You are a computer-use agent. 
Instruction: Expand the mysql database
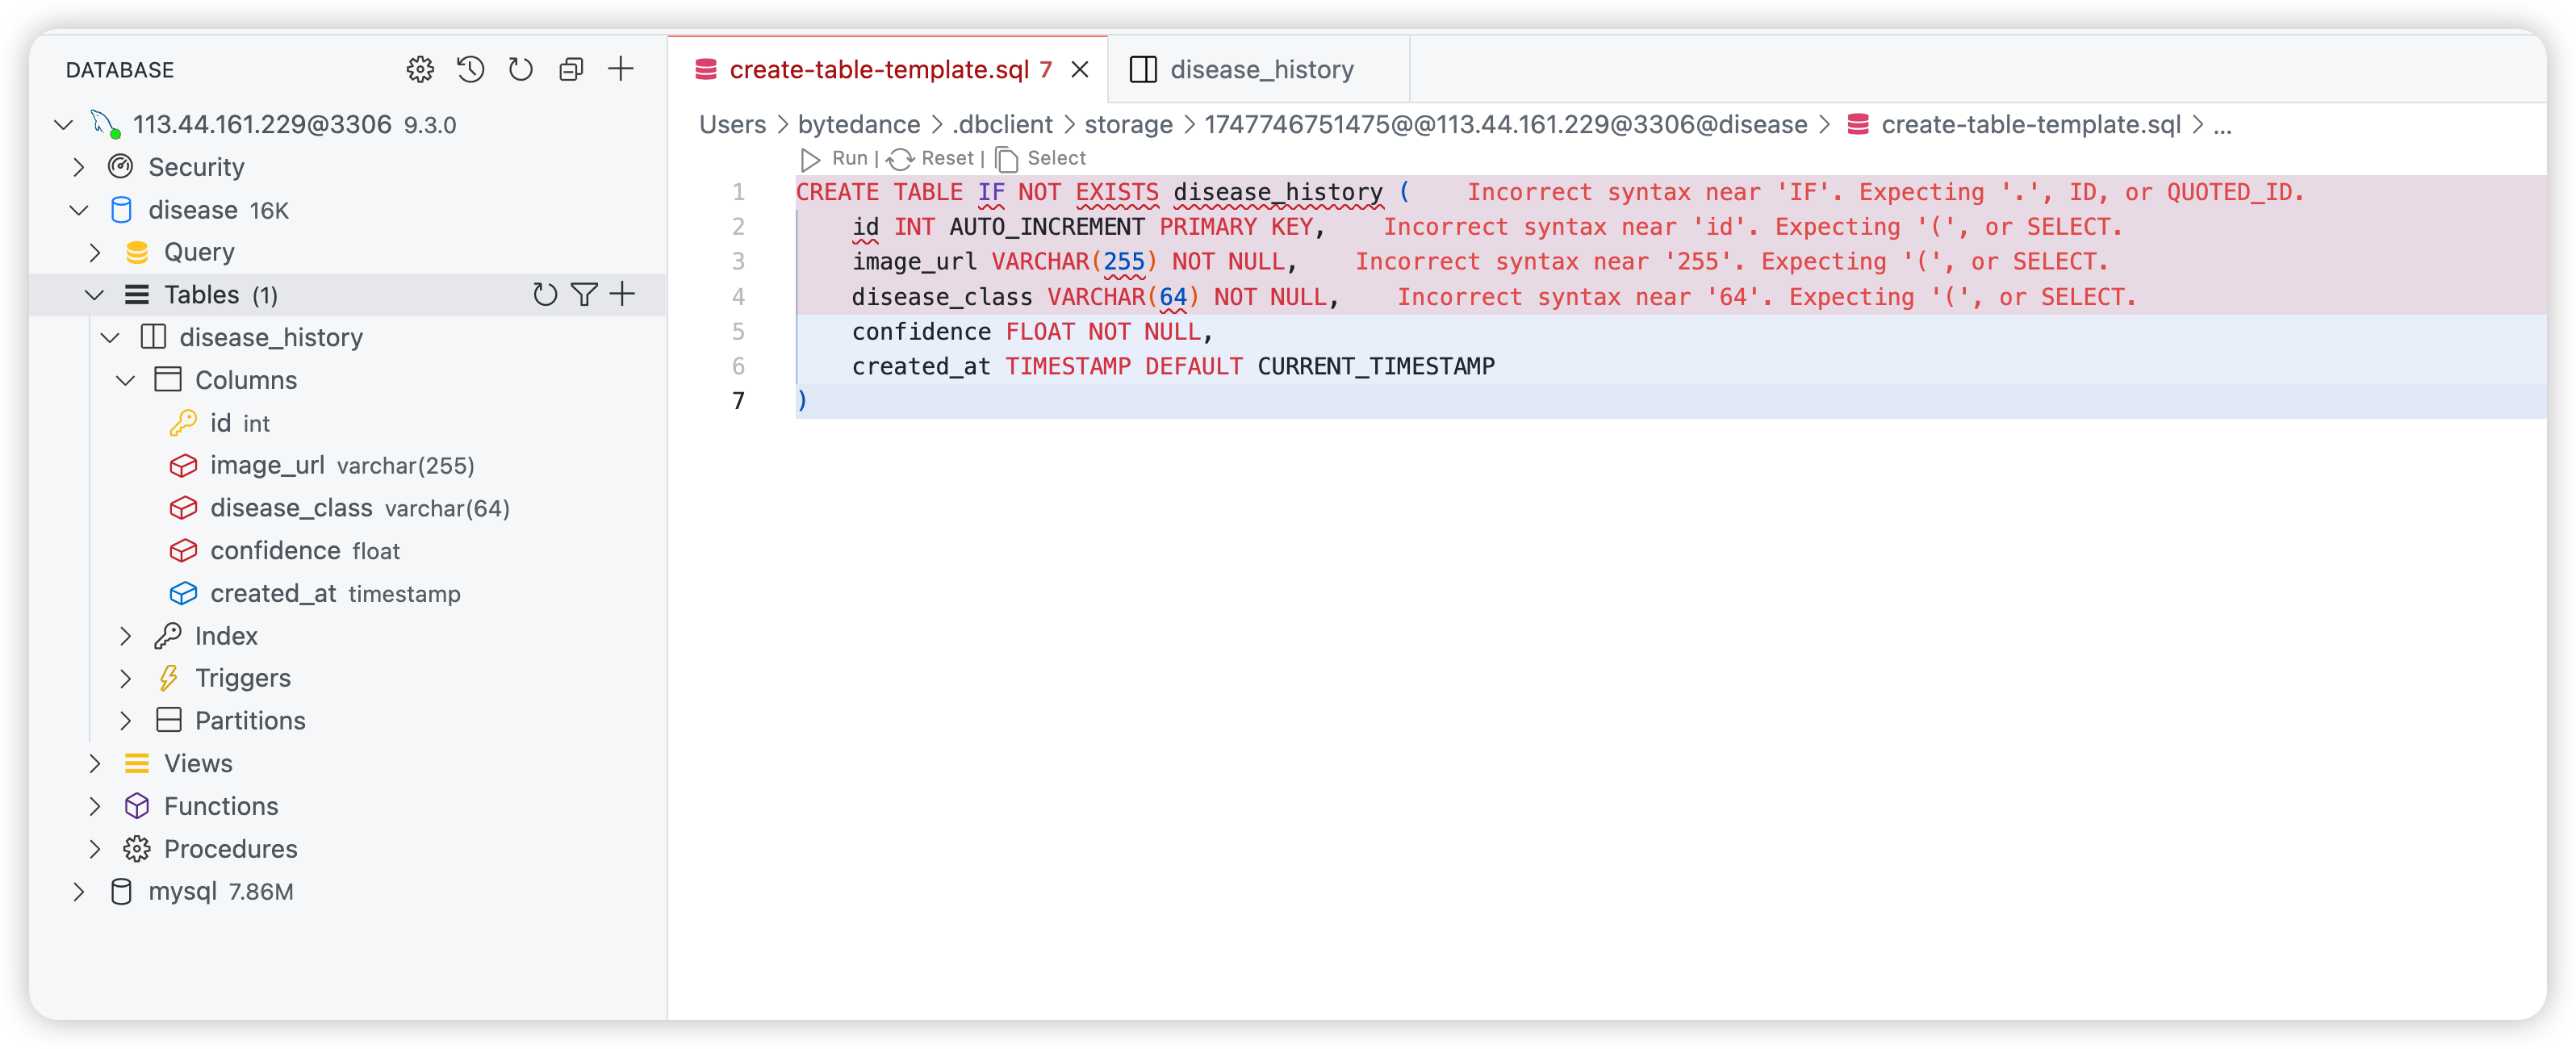[79, 891]
